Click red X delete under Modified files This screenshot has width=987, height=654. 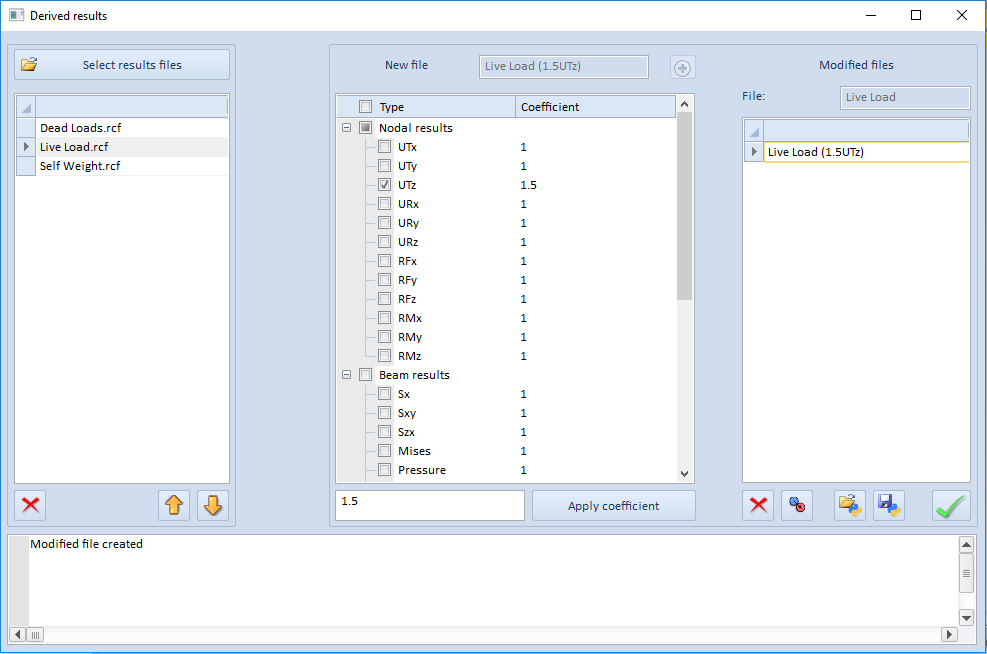tap(758, 506)
